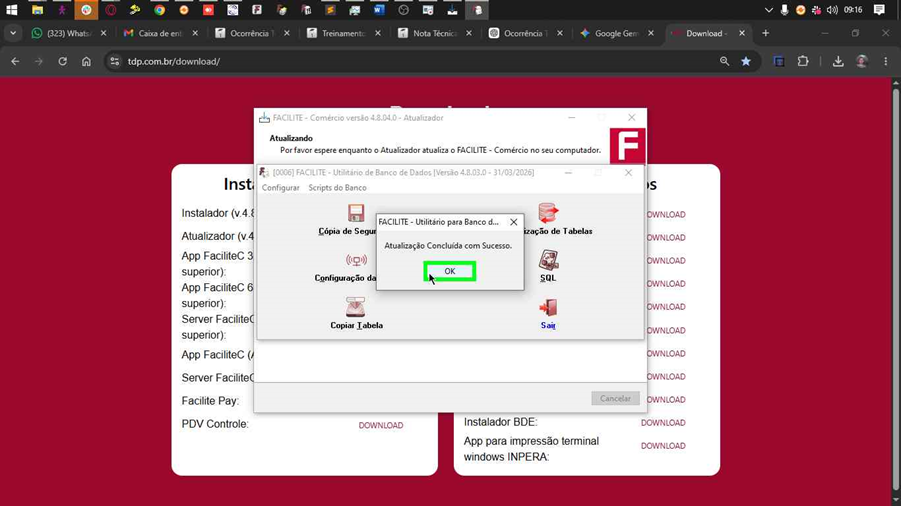The height and width of the screenshot is (506, 901).
Task: Open the Atualização de Tabelas database icon
Action: (x=548, y=213)
